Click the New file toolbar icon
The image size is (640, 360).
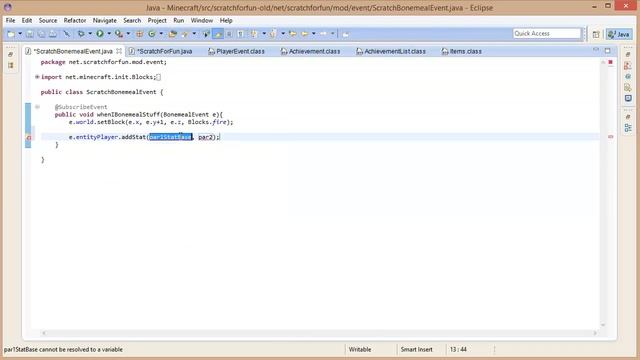[11, 34]
